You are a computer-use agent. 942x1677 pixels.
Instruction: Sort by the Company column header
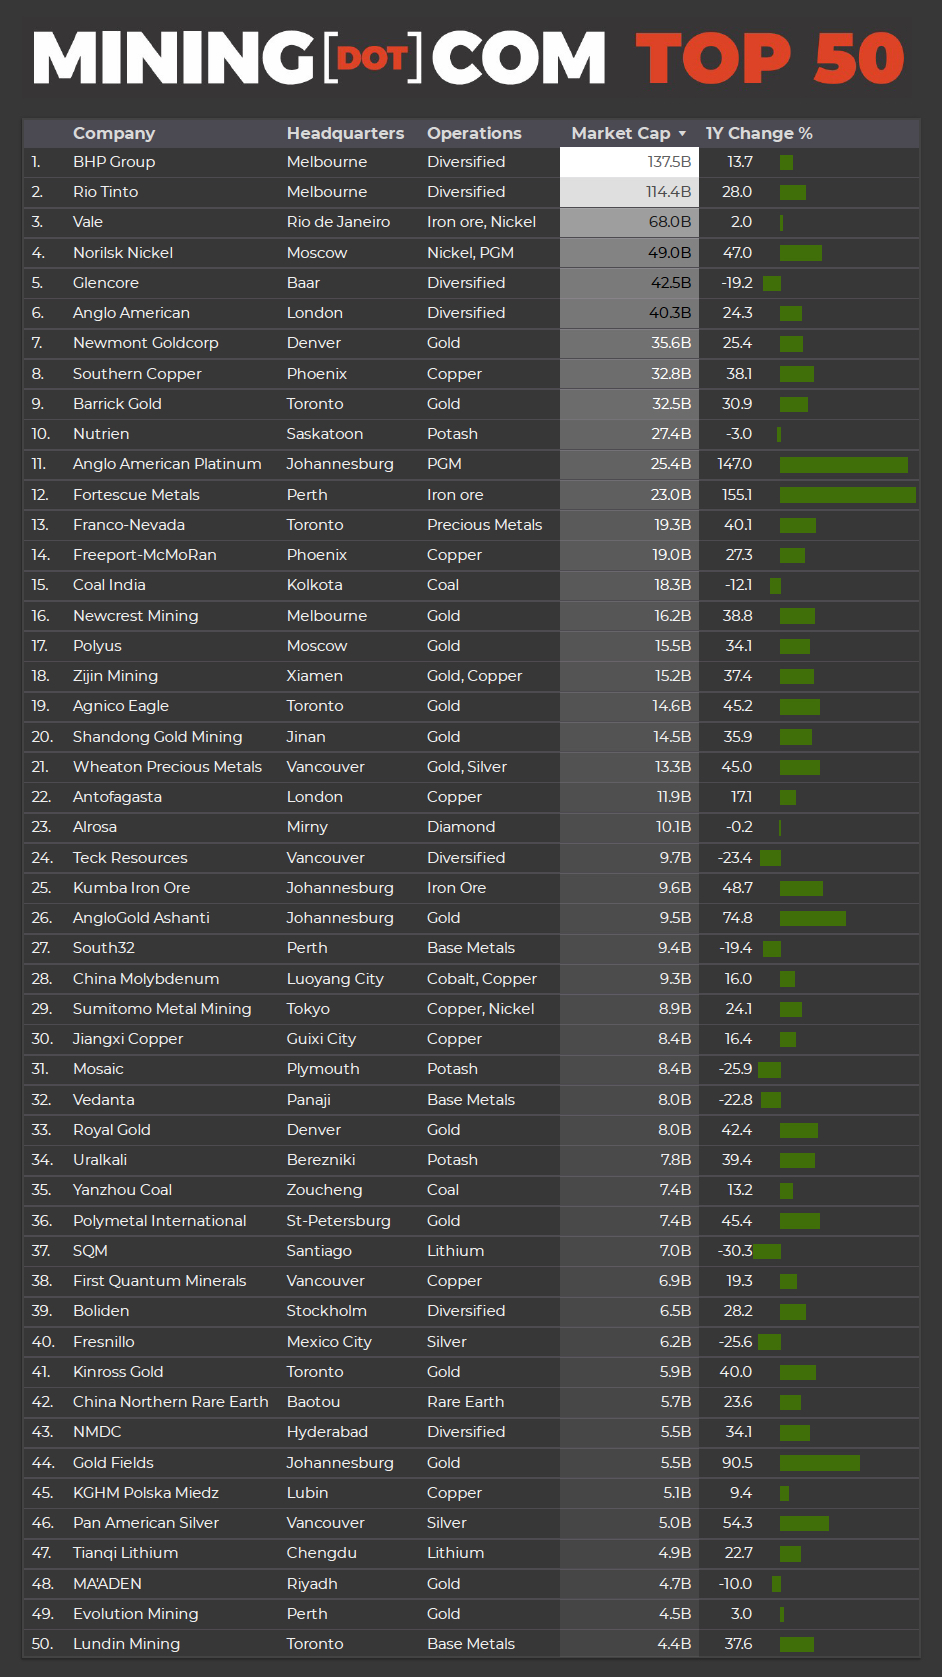click(x=114, y=134)
